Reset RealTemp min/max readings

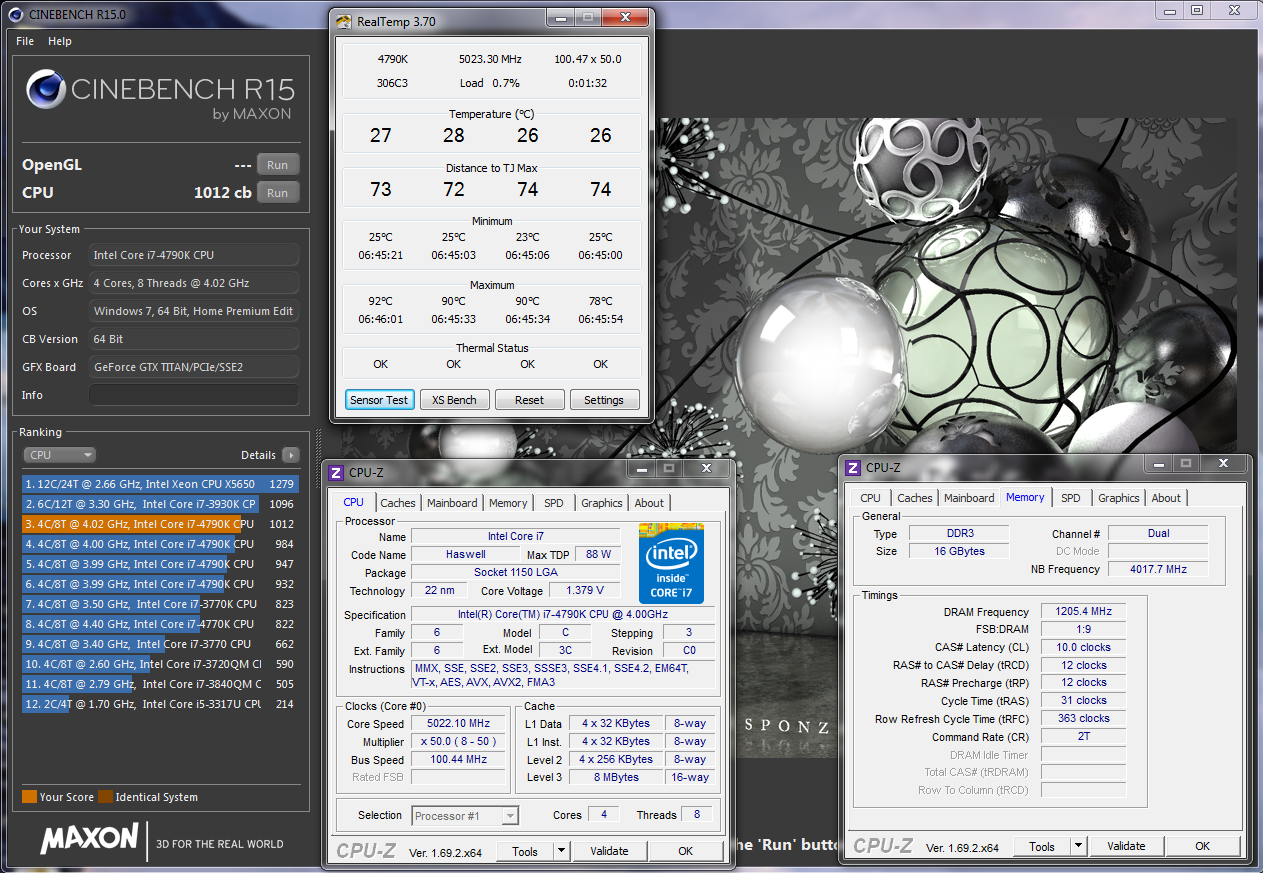(529, 400)
